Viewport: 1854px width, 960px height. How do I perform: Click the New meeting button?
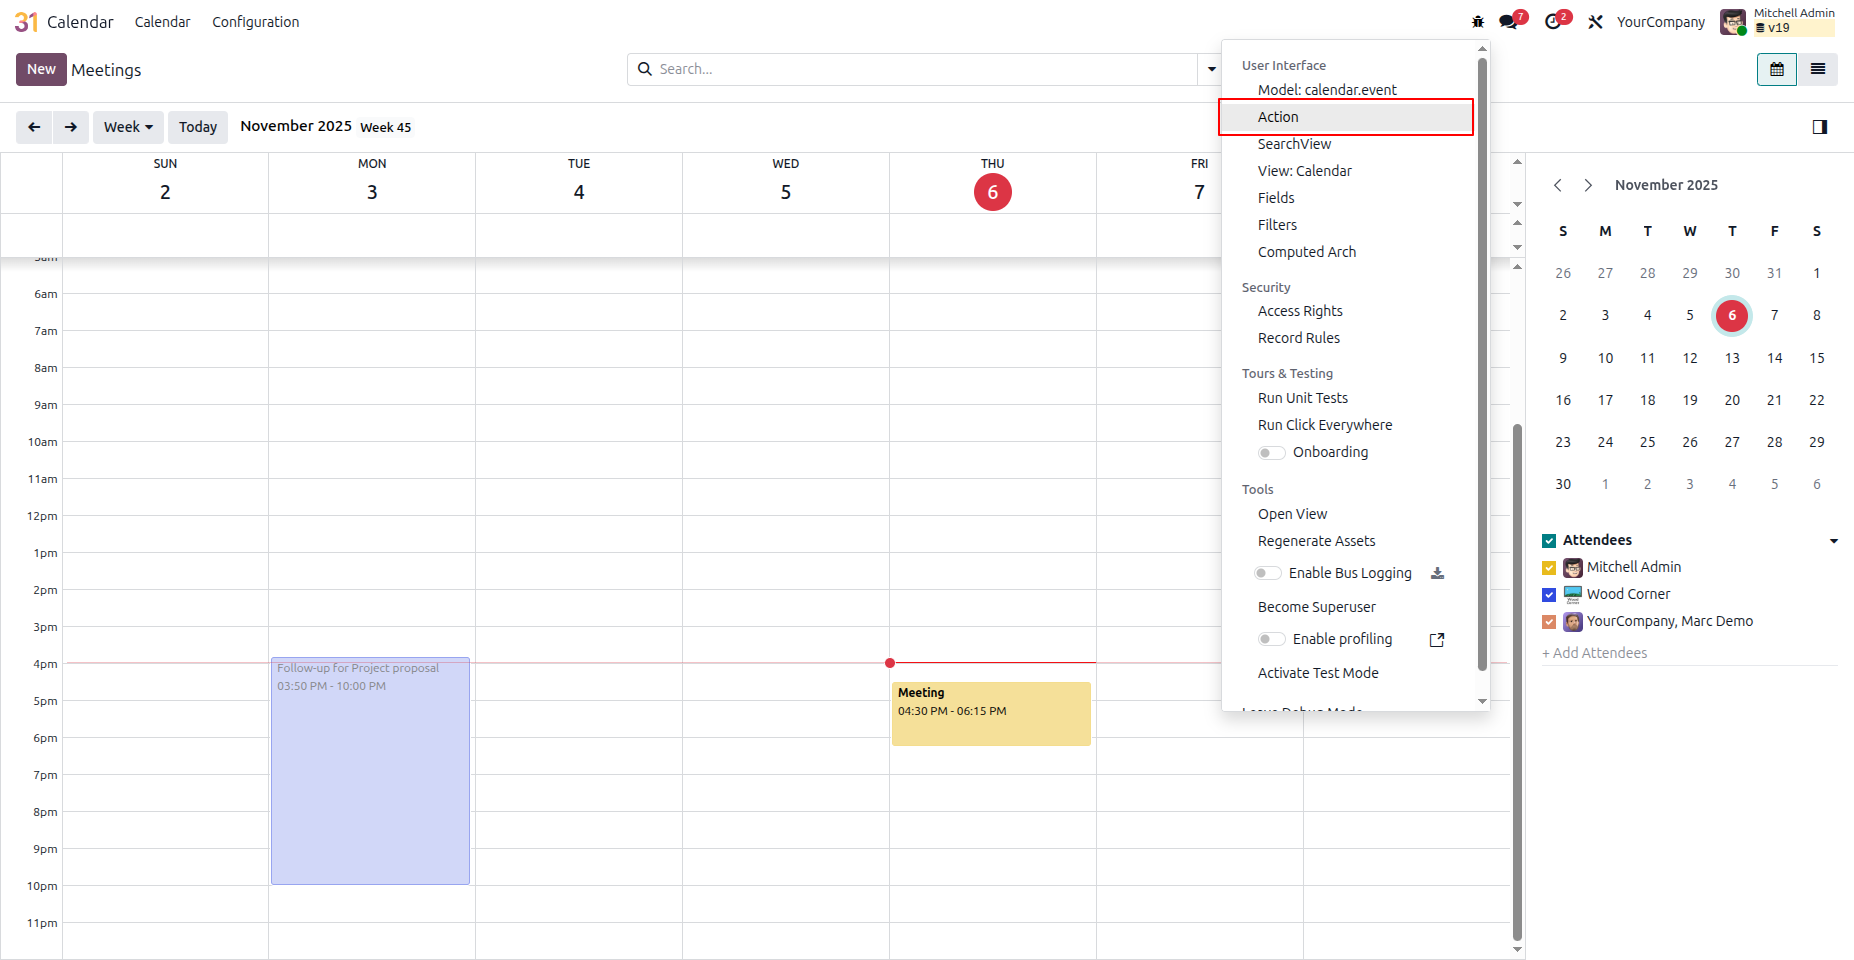41,69
